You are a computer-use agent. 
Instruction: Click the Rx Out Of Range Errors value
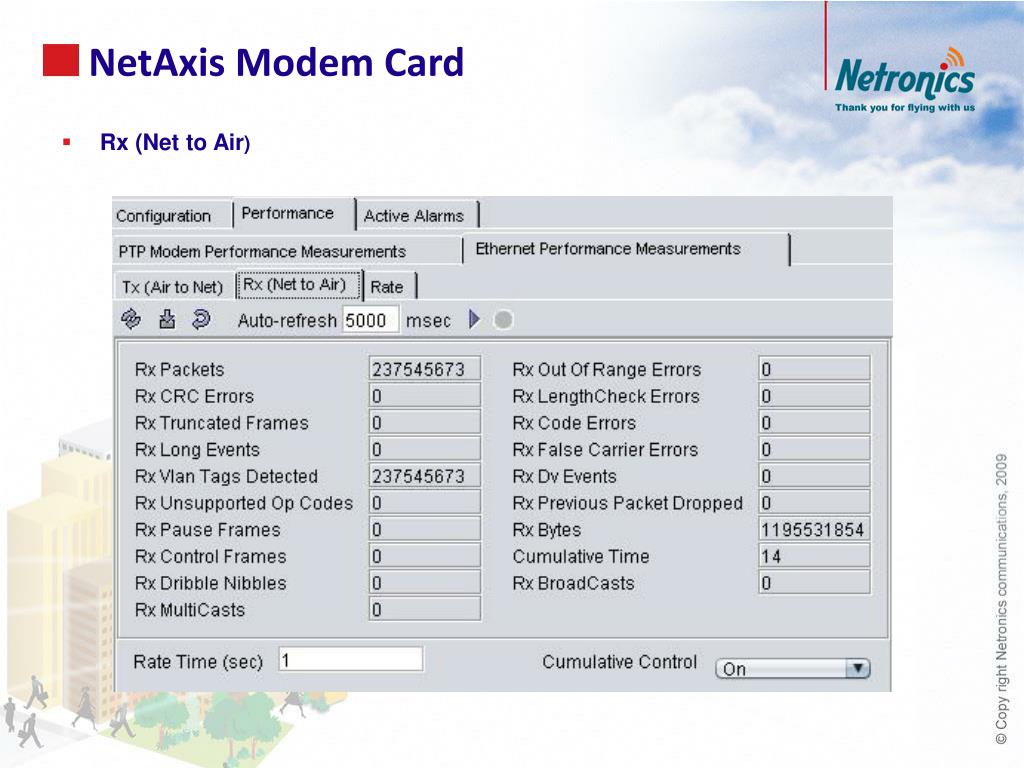(x=814, y=369)
